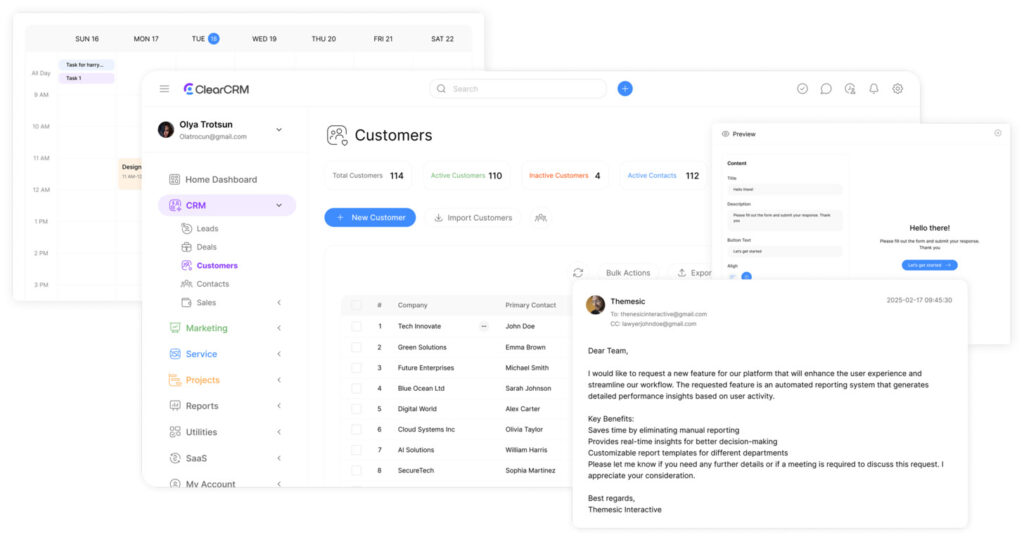The width and height of the screenshot is (1024, 537).
Task: Click the checkmark tasks icon in header
Action: (802, 89)
